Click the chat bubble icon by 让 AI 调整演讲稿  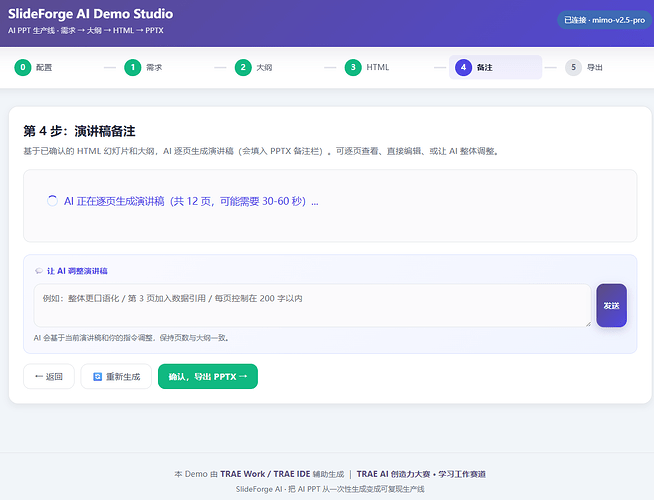coord(39,271)
